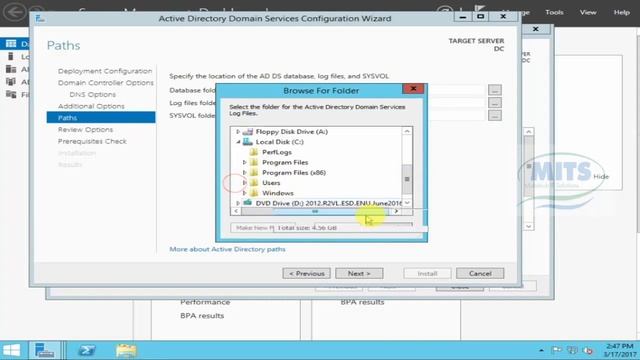Select the Windows folder name
The image size is (640, 360).
click(278, 193)
